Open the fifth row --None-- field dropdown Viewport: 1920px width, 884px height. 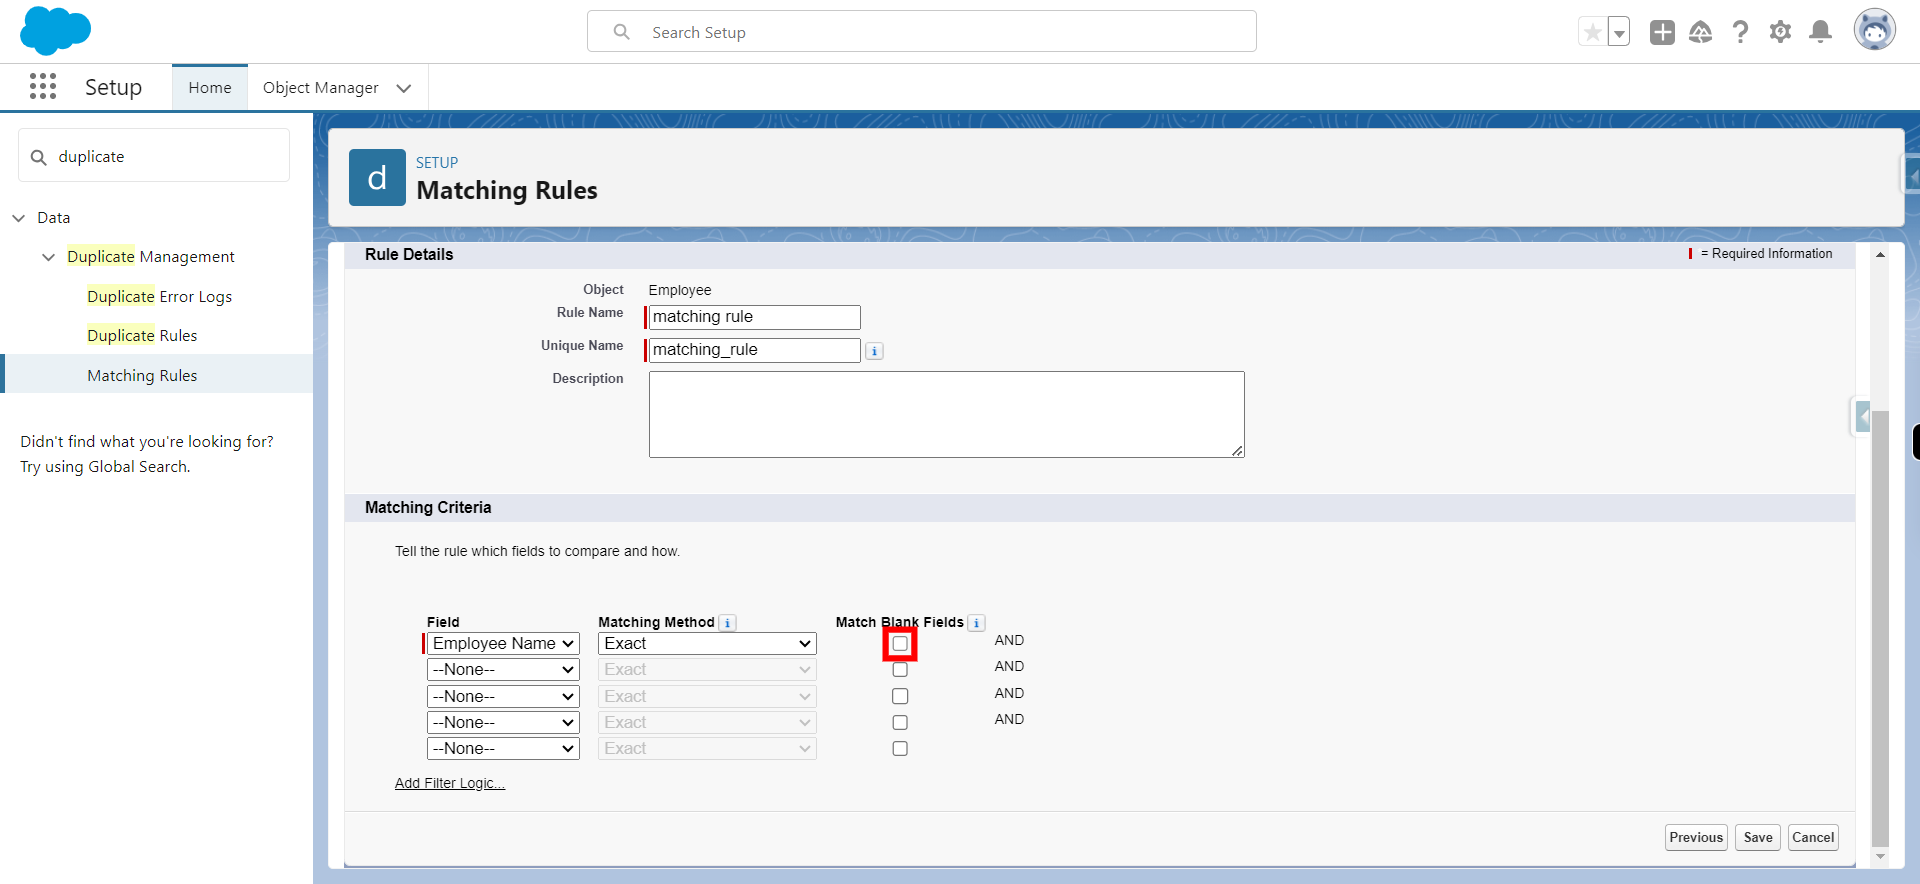point(503,748)
